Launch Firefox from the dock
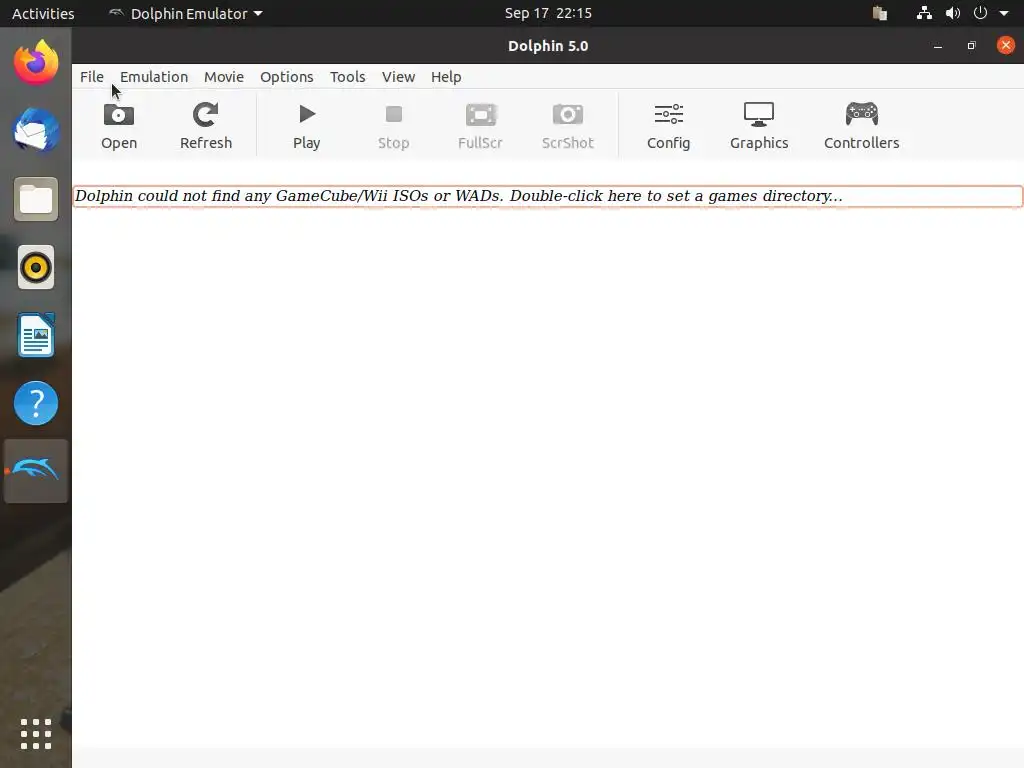Image resolution: width=1024 pixels, height=768 pixels. [36, 63]
